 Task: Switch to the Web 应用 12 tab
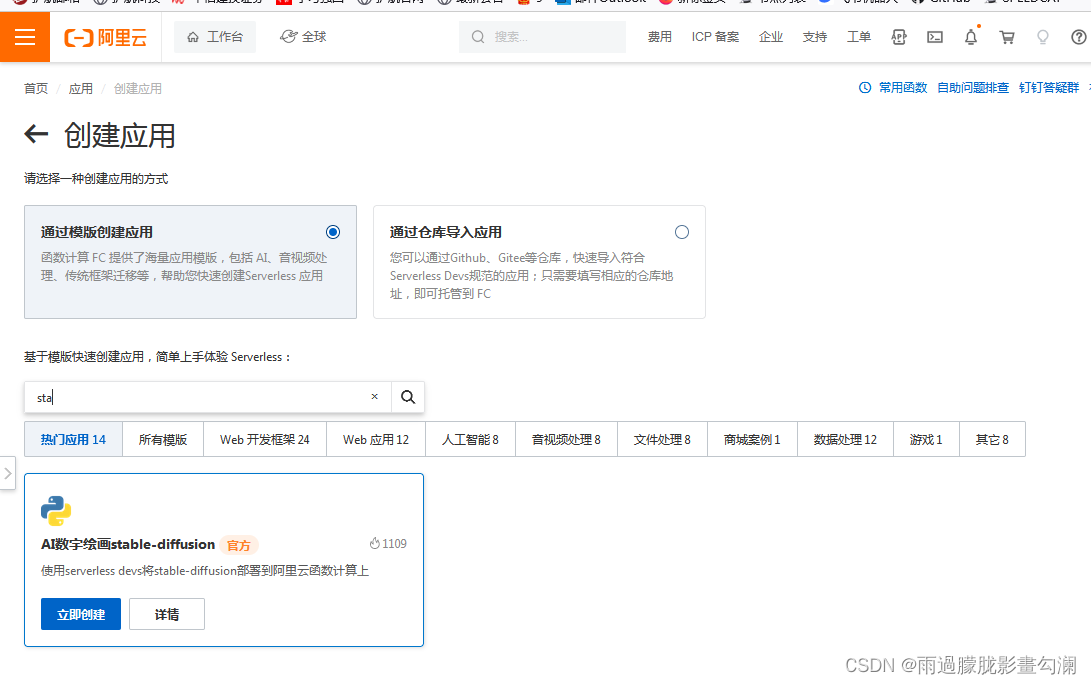point(376,439)
